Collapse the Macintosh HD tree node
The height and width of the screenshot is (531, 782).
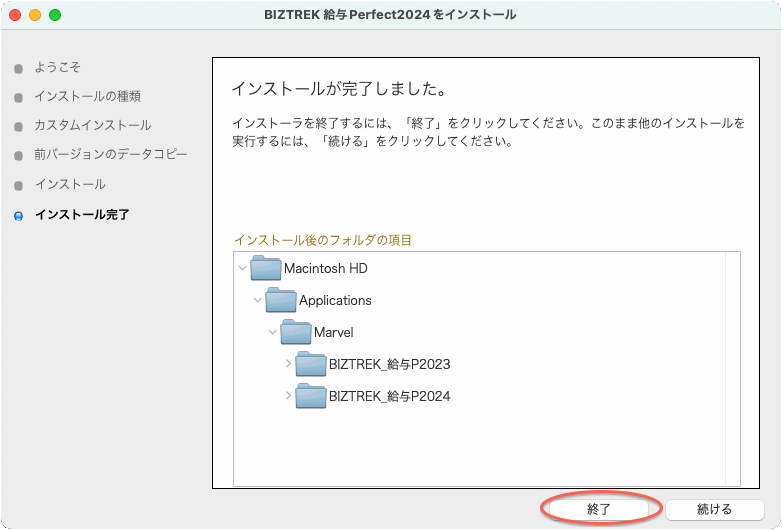pyautogui.click(x=243, y=268)
